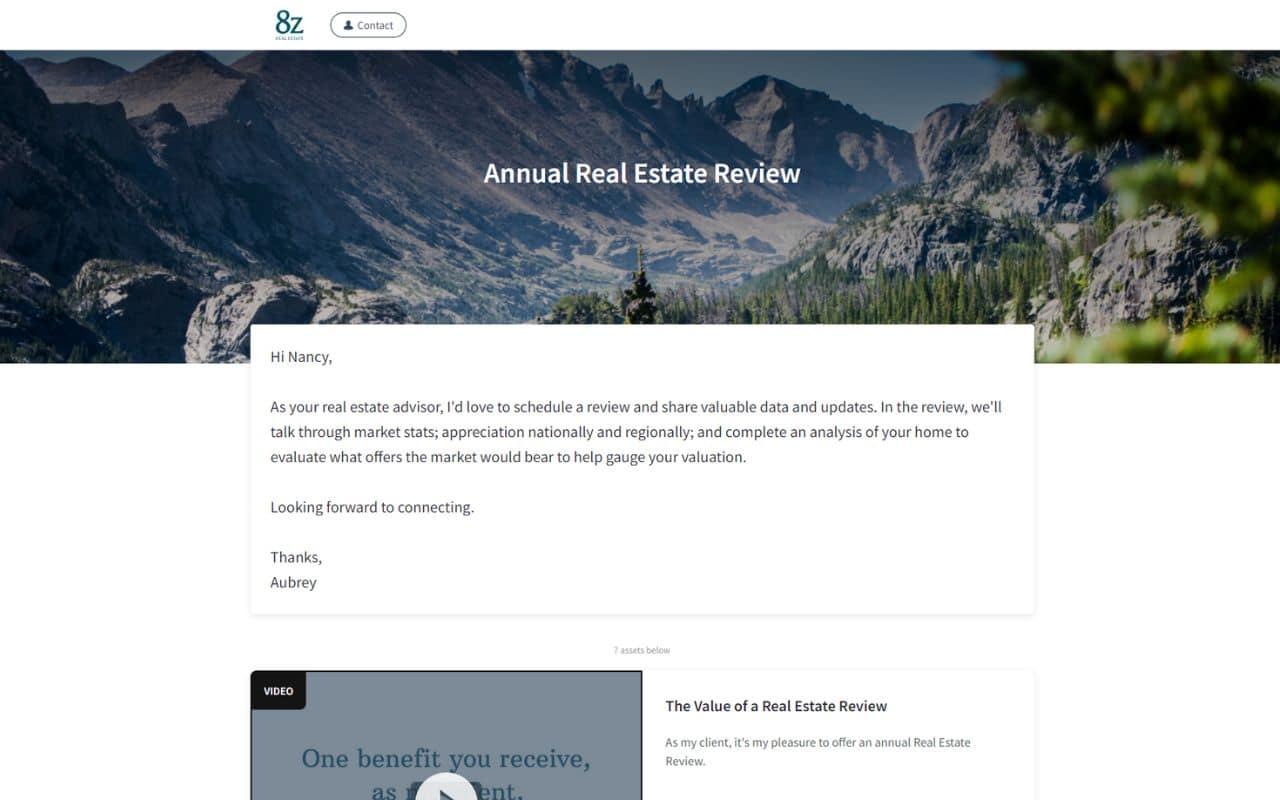
Task: Click the real estate advisor message paragraph
Action: pos(636,432)
